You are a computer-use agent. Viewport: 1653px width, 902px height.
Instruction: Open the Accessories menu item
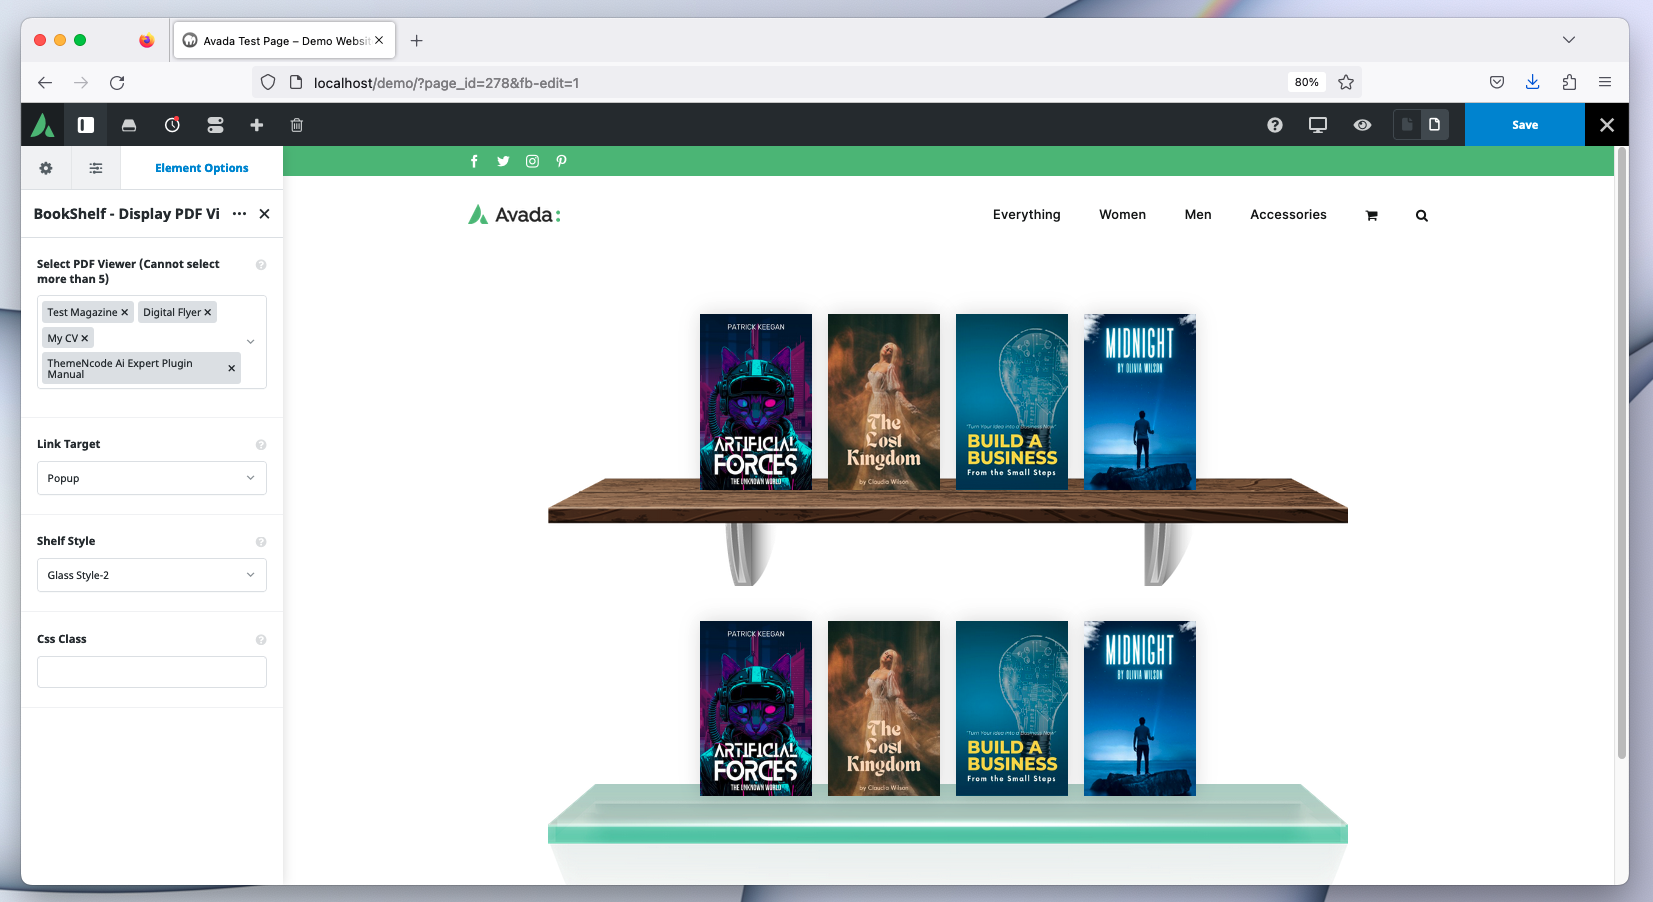pyautogui.click(x=1288, y=215)
